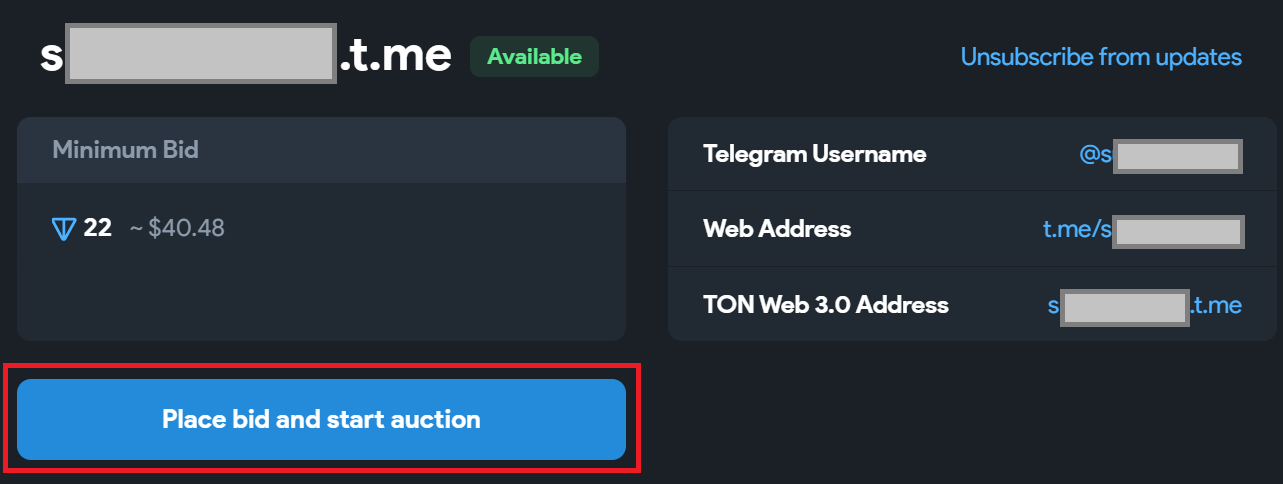Screen dimensions: 1283x484
Task: Click empty space between Available badge and Unsubscribe
Action: [780, 57]
